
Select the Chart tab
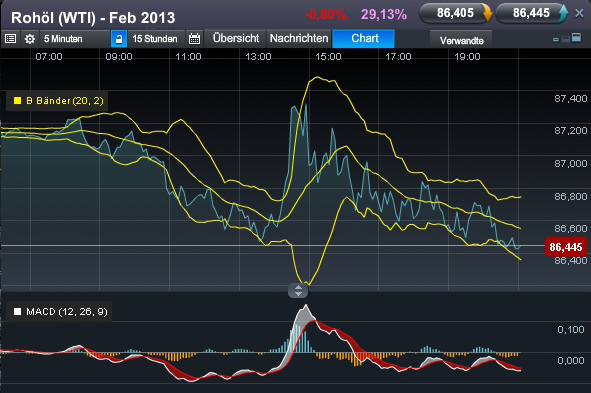[364, 38]
